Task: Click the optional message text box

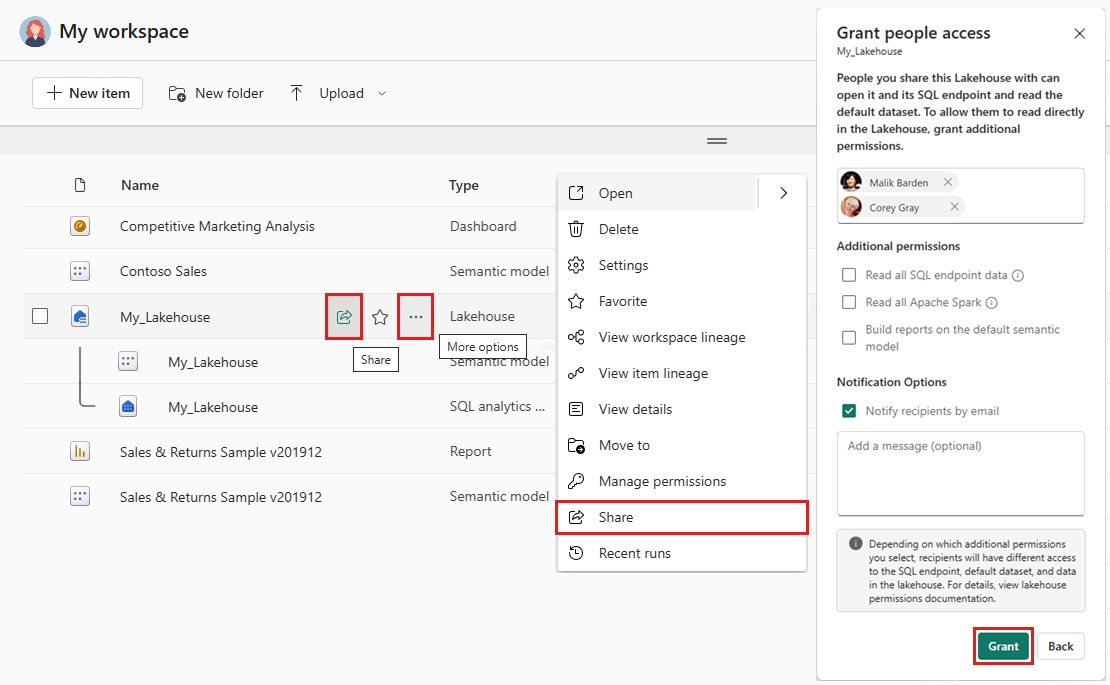Action: point(960,473)
